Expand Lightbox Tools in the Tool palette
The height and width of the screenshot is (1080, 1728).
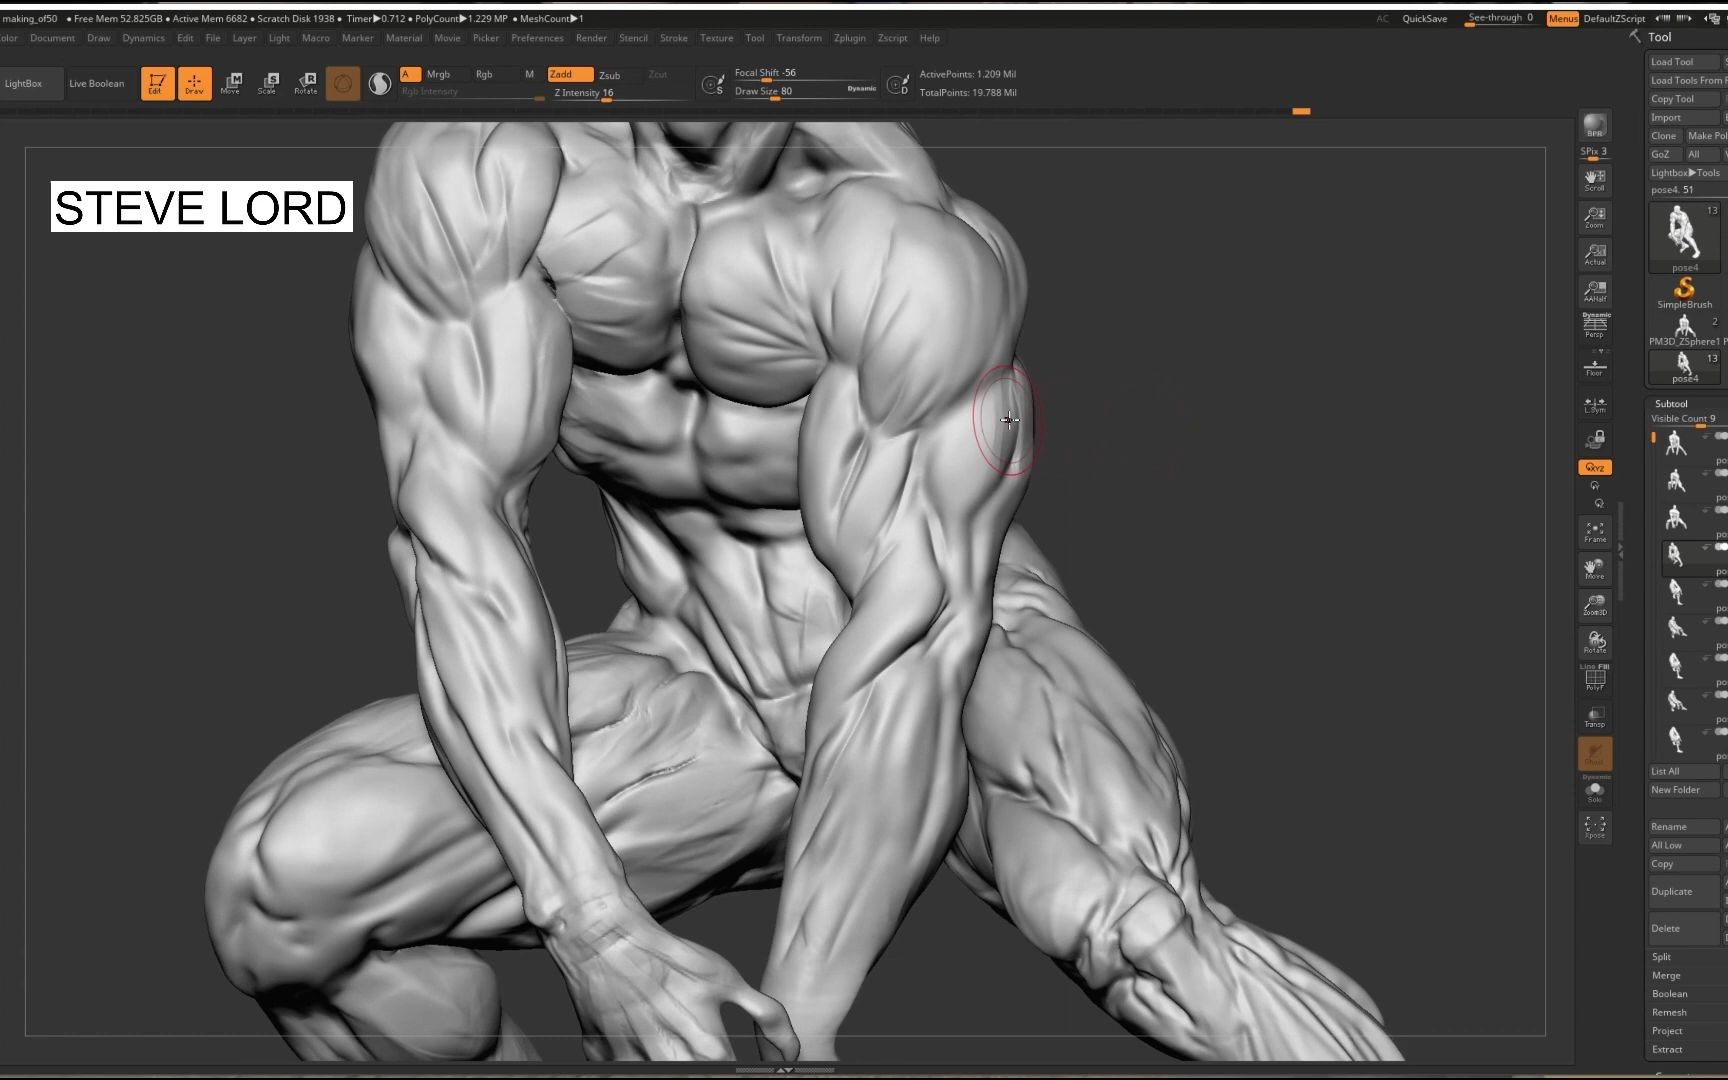coord(1685,172)
